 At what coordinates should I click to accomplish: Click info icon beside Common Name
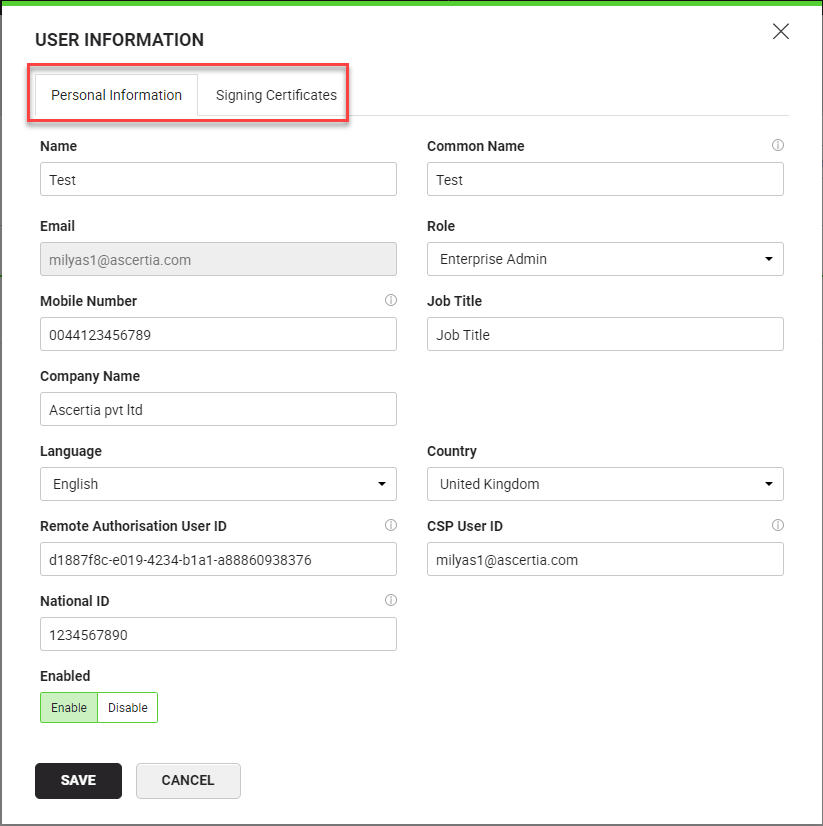[777, 146]
